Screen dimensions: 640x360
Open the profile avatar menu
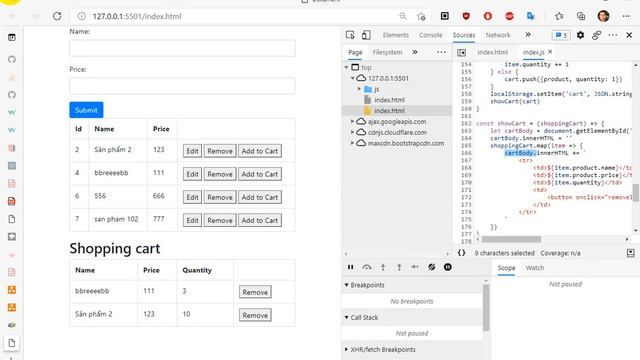(604, 16)
